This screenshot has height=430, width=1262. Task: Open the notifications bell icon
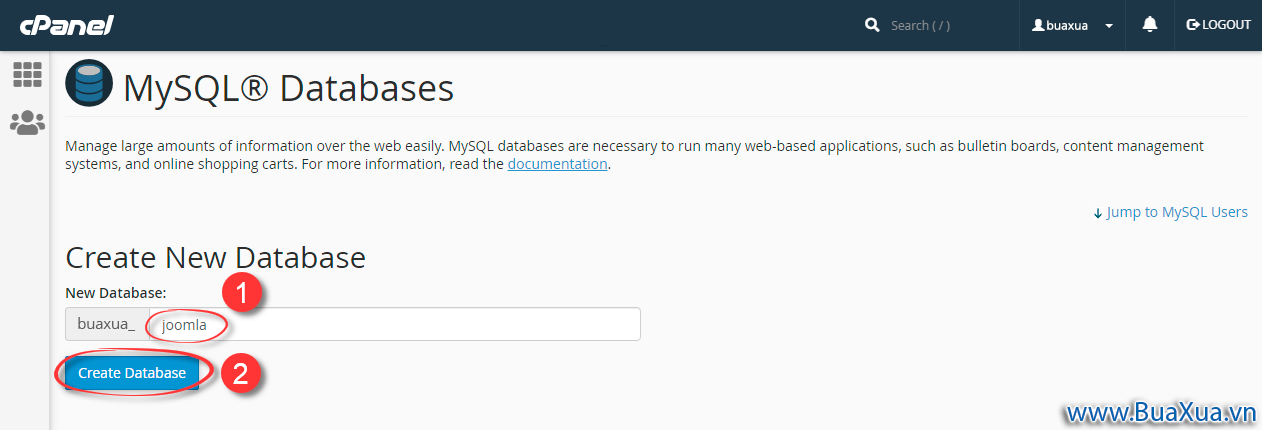pyautogui.click(x=1150, y=25)
